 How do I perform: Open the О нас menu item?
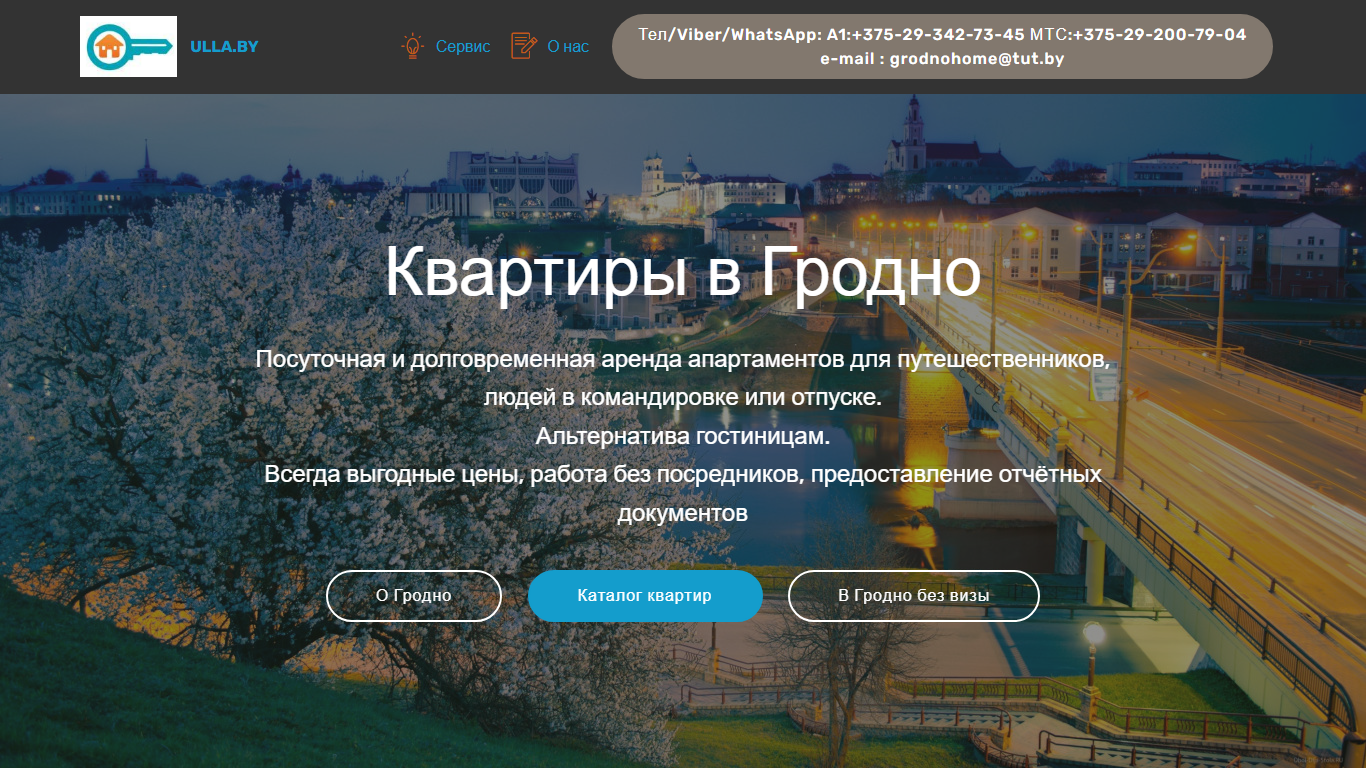[x=568, y=46]
